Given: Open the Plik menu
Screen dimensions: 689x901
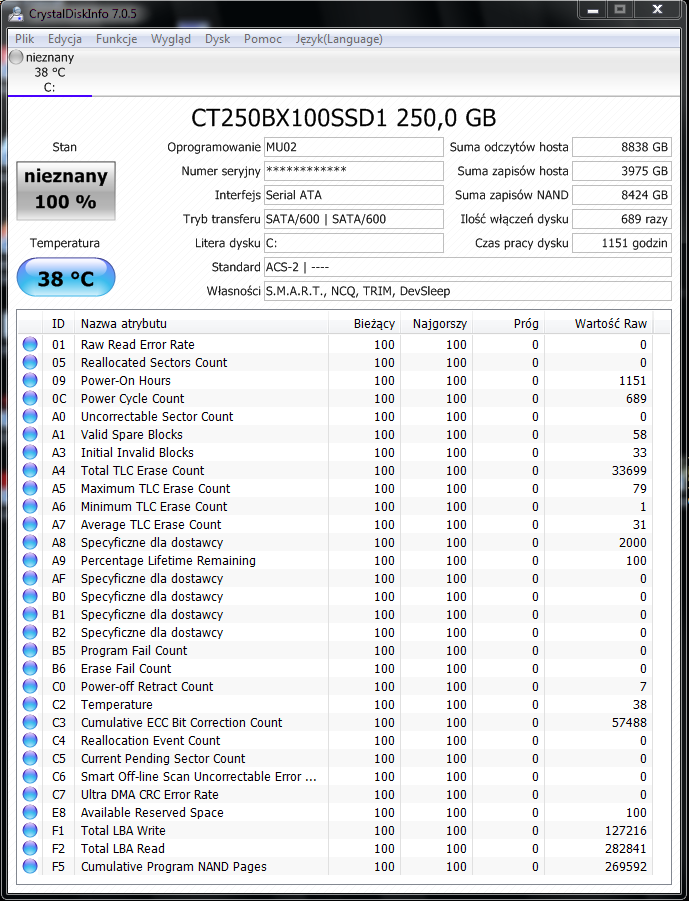Looking at the screenshot, I should click(x=25, y=39).
